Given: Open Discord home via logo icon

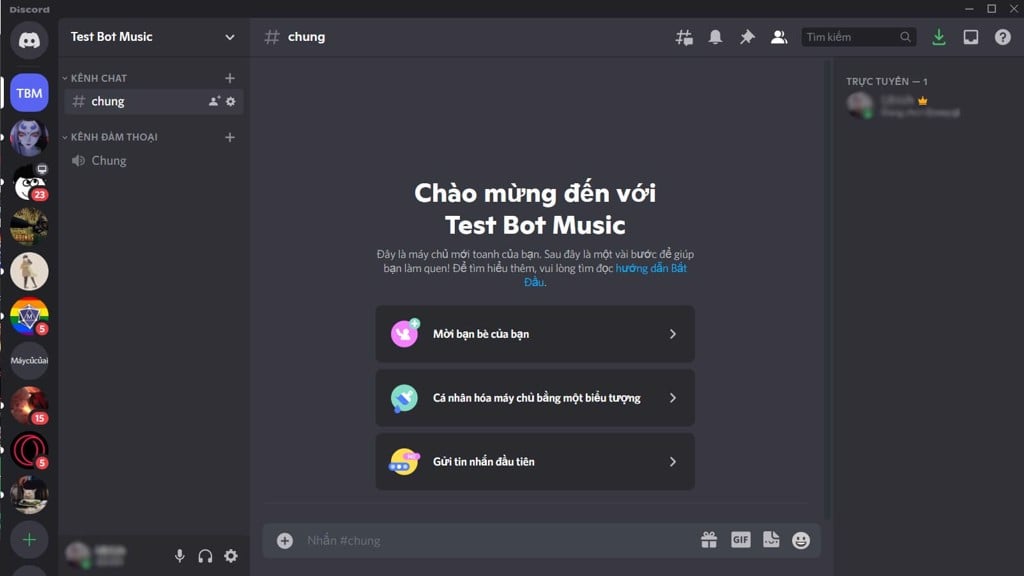Looking at the screenshot, I should coord(29,40).
